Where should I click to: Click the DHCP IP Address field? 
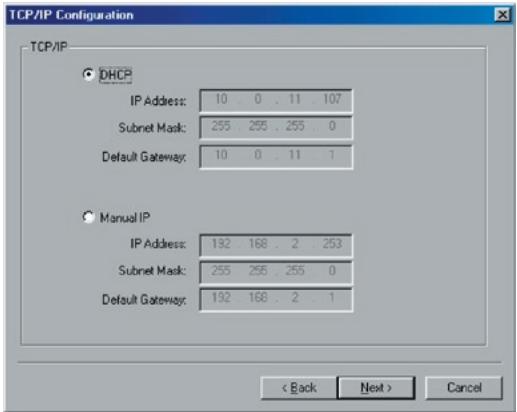click(276, 100)
